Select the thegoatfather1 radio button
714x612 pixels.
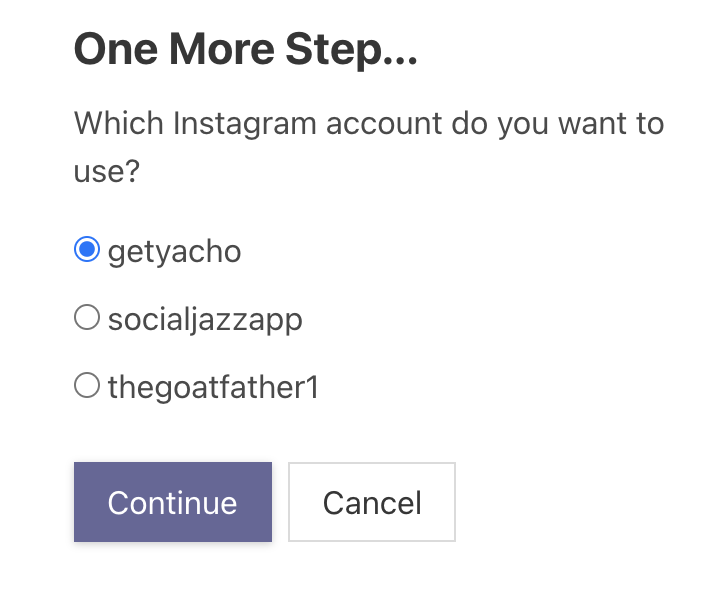[x=87, y=385]
